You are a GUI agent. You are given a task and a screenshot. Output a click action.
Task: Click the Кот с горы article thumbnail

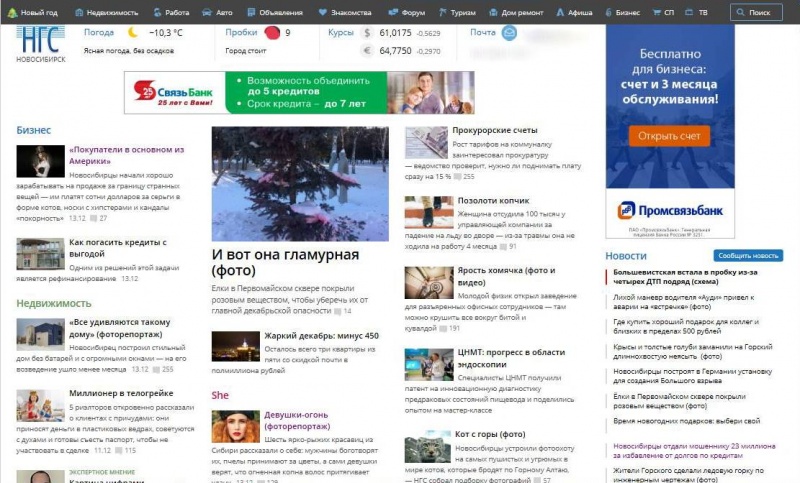tap(427, 445)
